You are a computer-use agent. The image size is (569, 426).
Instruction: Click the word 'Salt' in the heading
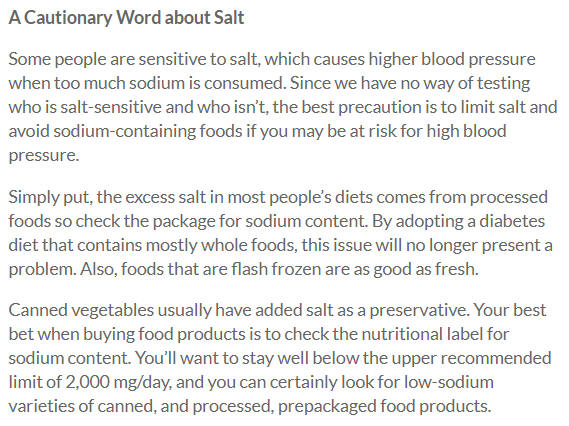click(229, 17)
